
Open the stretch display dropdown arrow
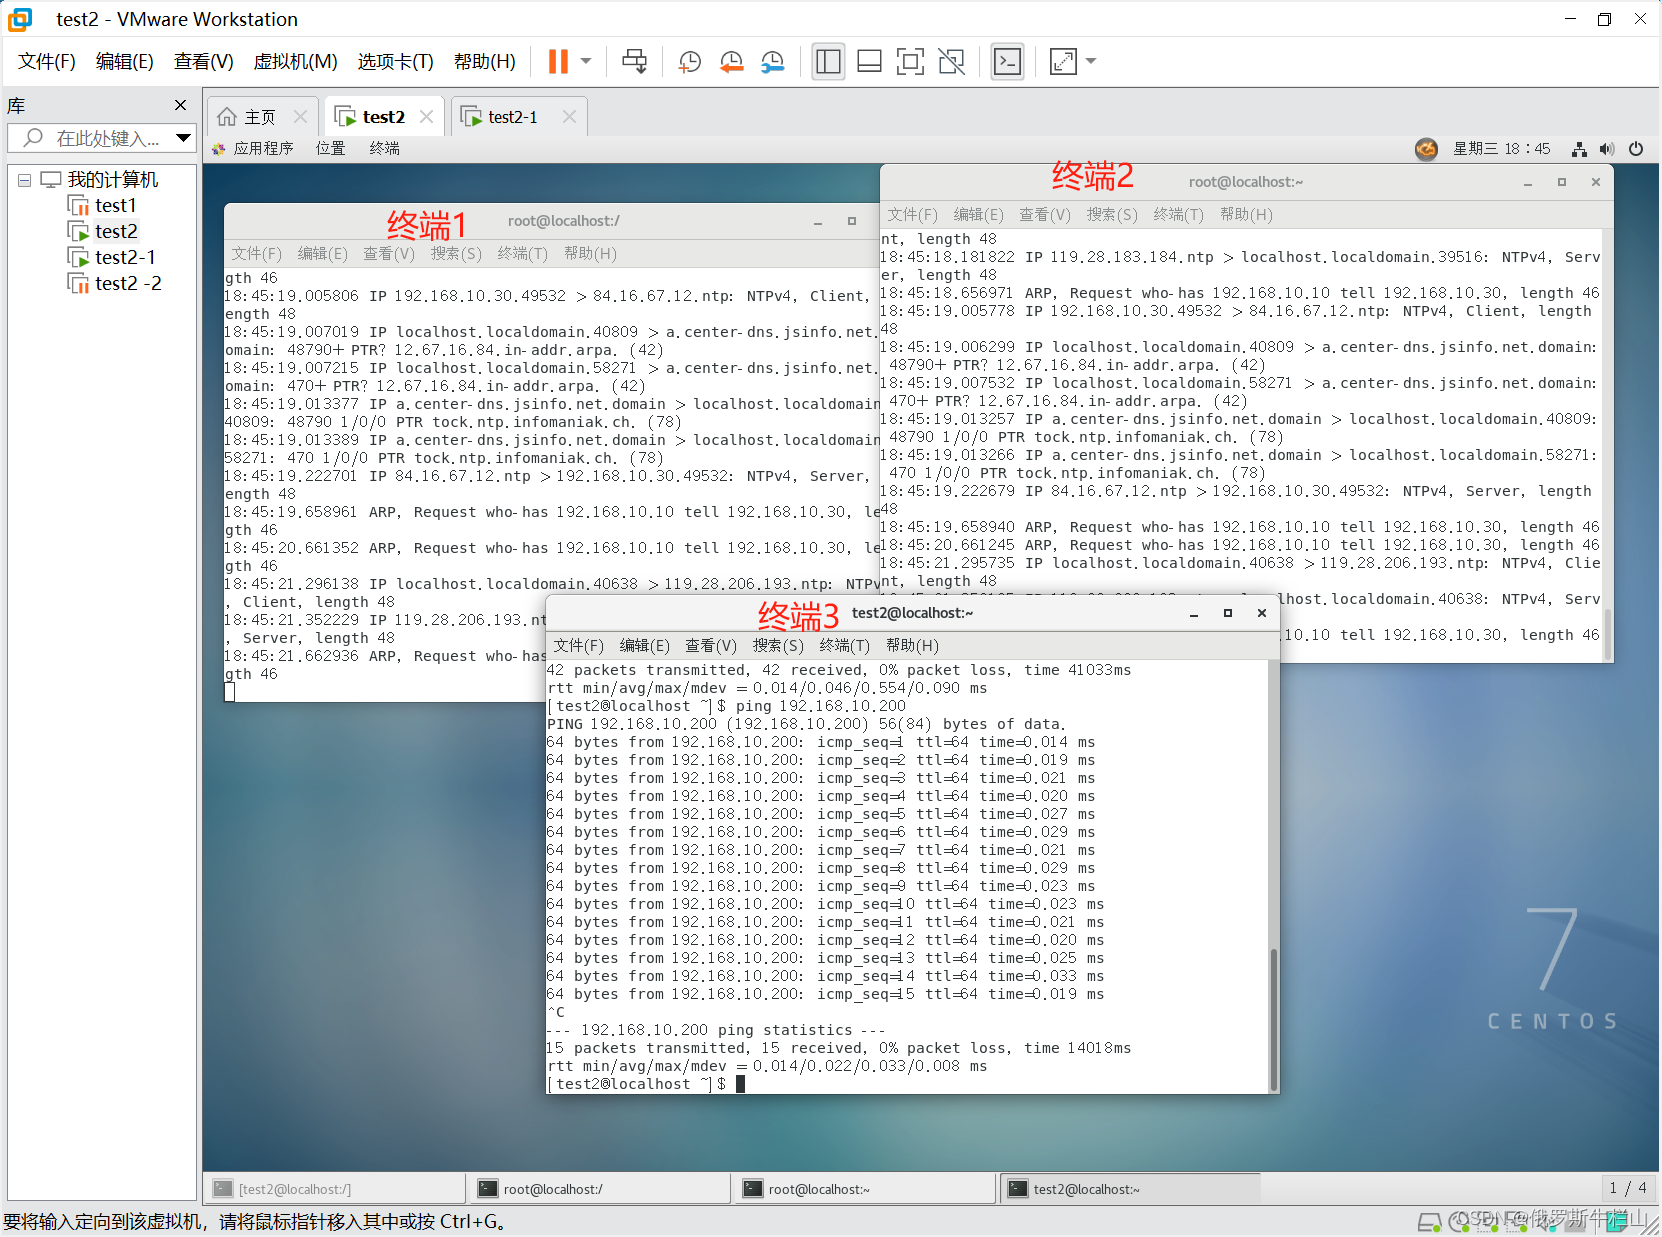pyautogui.click(x=1091, y=62)
